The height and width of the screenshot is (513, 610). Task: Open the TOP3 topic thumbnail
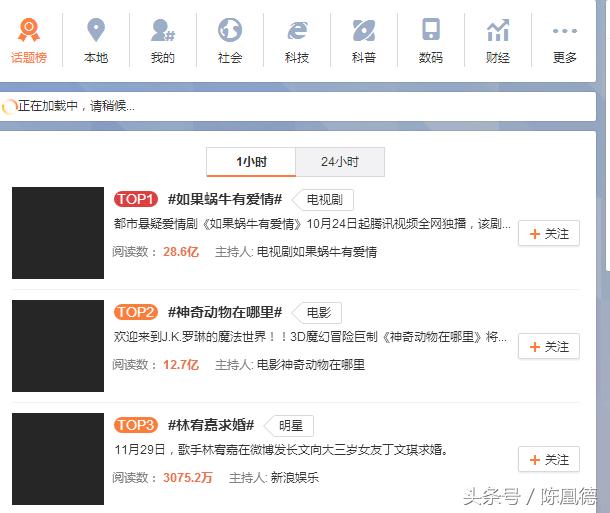coord(58,459)
